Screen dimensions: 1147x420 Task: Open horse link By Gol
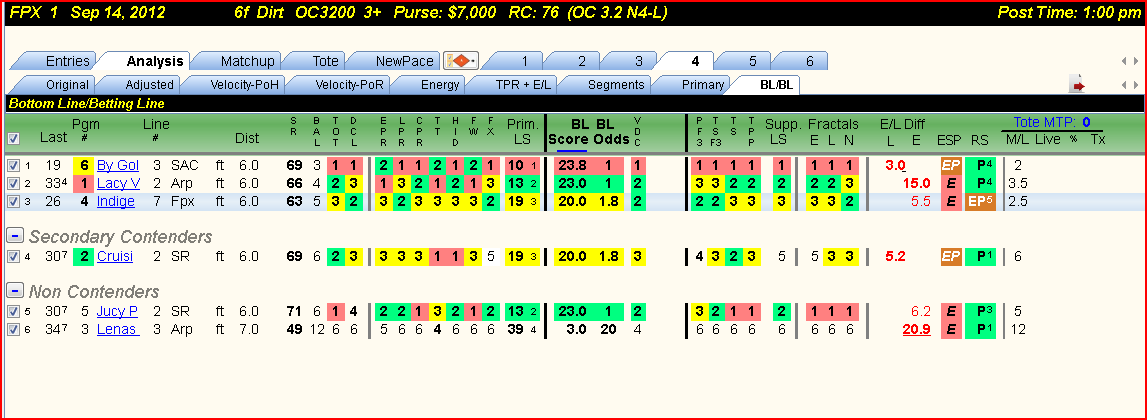click(x=118, y=165)
